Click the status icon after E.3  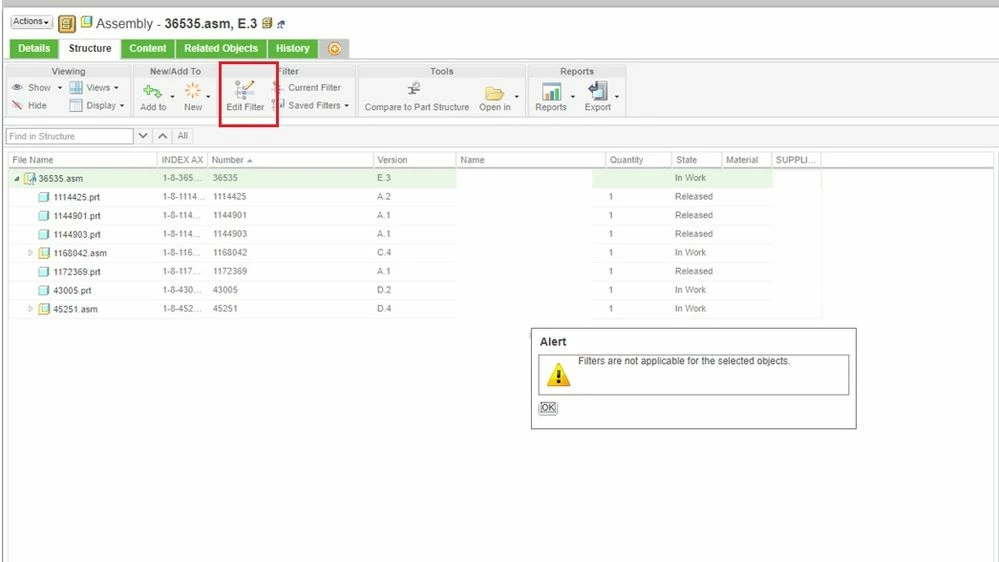point(267,24)
